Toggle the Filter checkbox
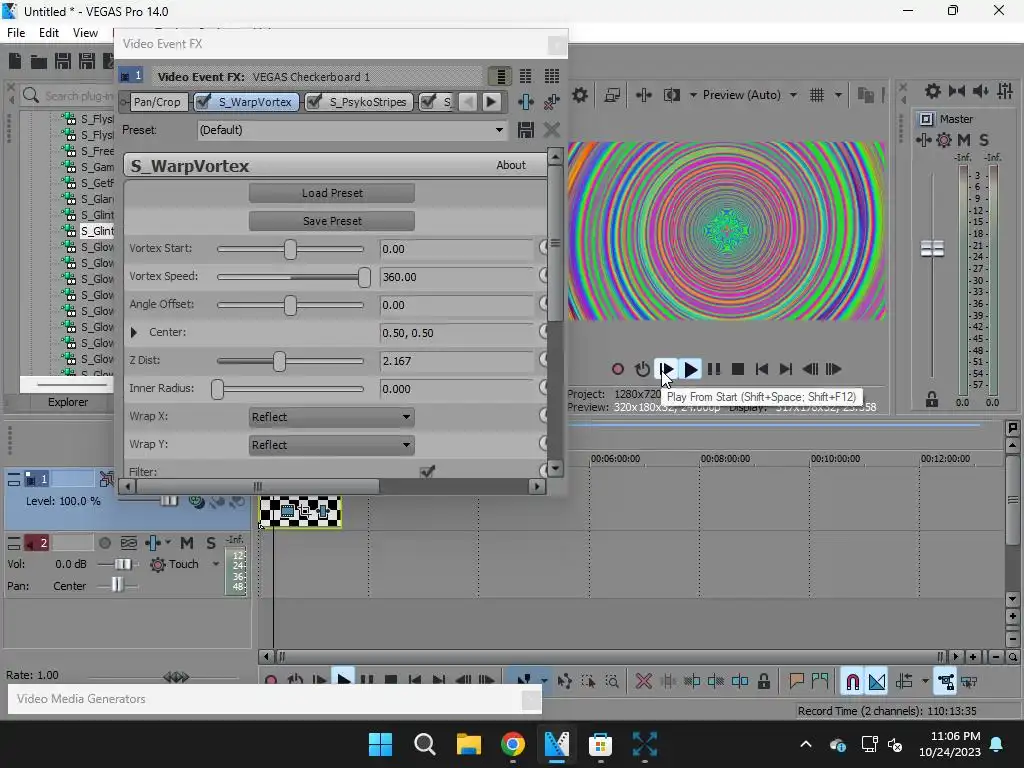 click(x=428, y=471)
